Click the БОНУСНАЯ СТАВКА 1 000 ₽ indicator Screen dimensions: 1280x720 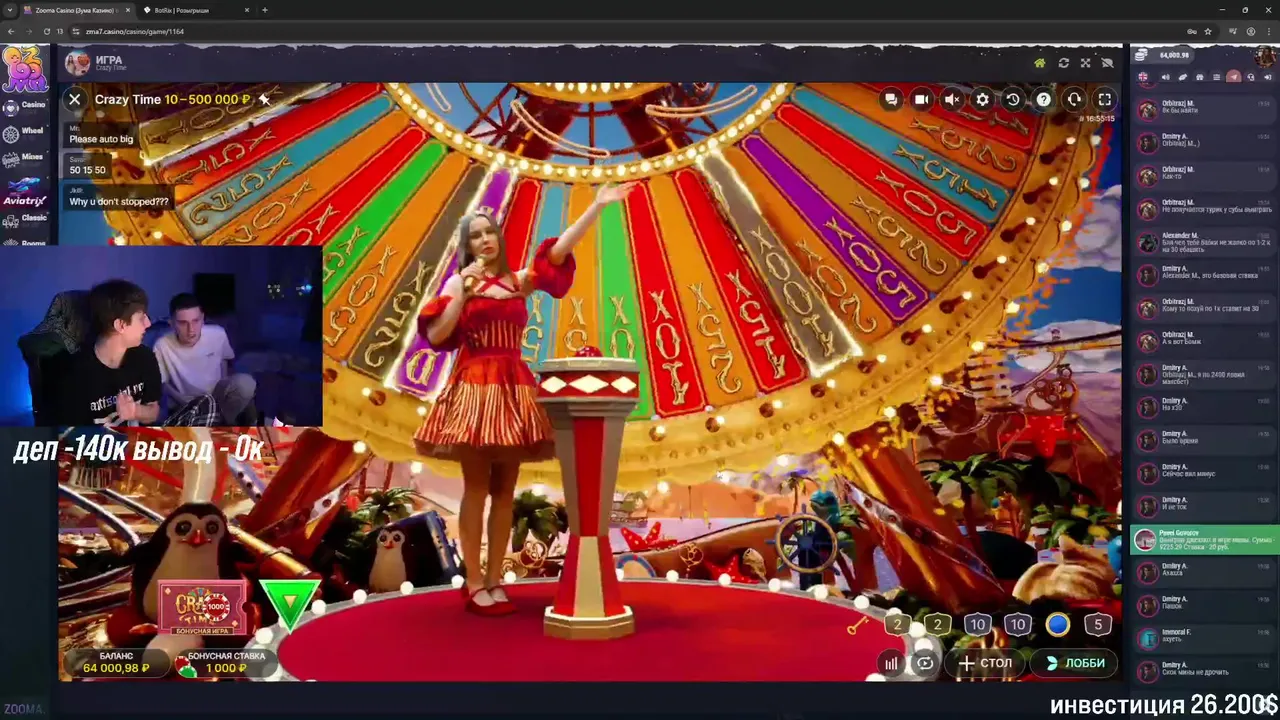point(225,663)
